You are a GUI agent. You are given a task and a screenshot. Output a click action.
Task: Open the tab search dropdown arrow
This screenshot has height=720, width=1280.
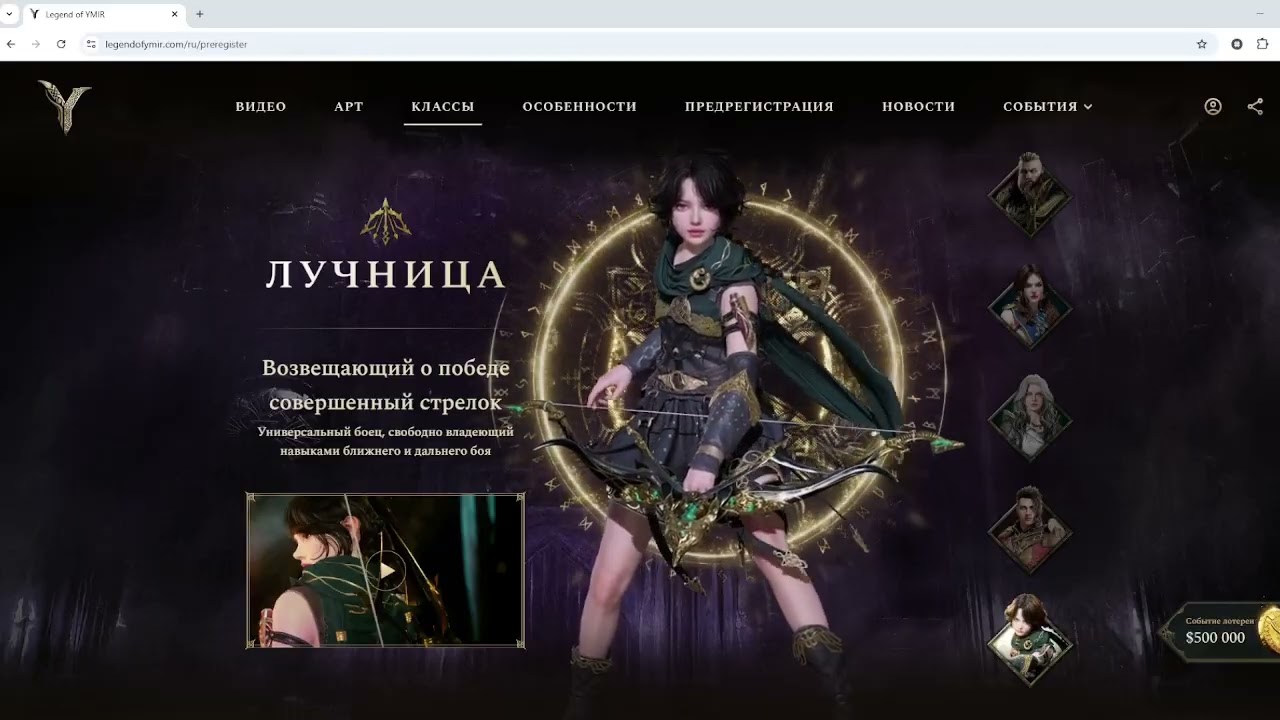[9, 14]
